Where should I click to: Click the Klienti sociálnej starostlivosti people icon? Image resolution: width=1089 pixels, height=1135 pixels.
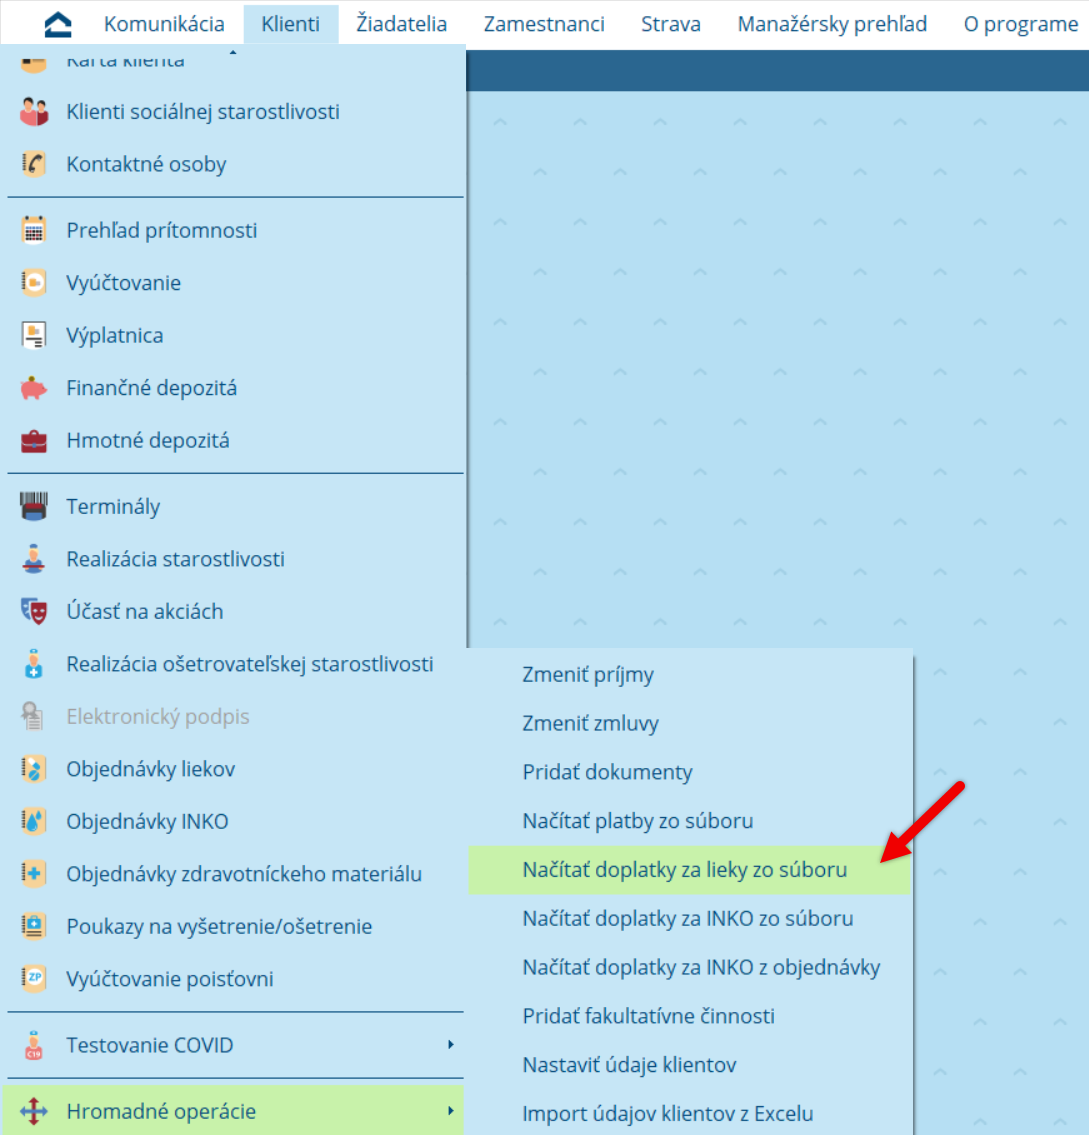coord(33,112)
